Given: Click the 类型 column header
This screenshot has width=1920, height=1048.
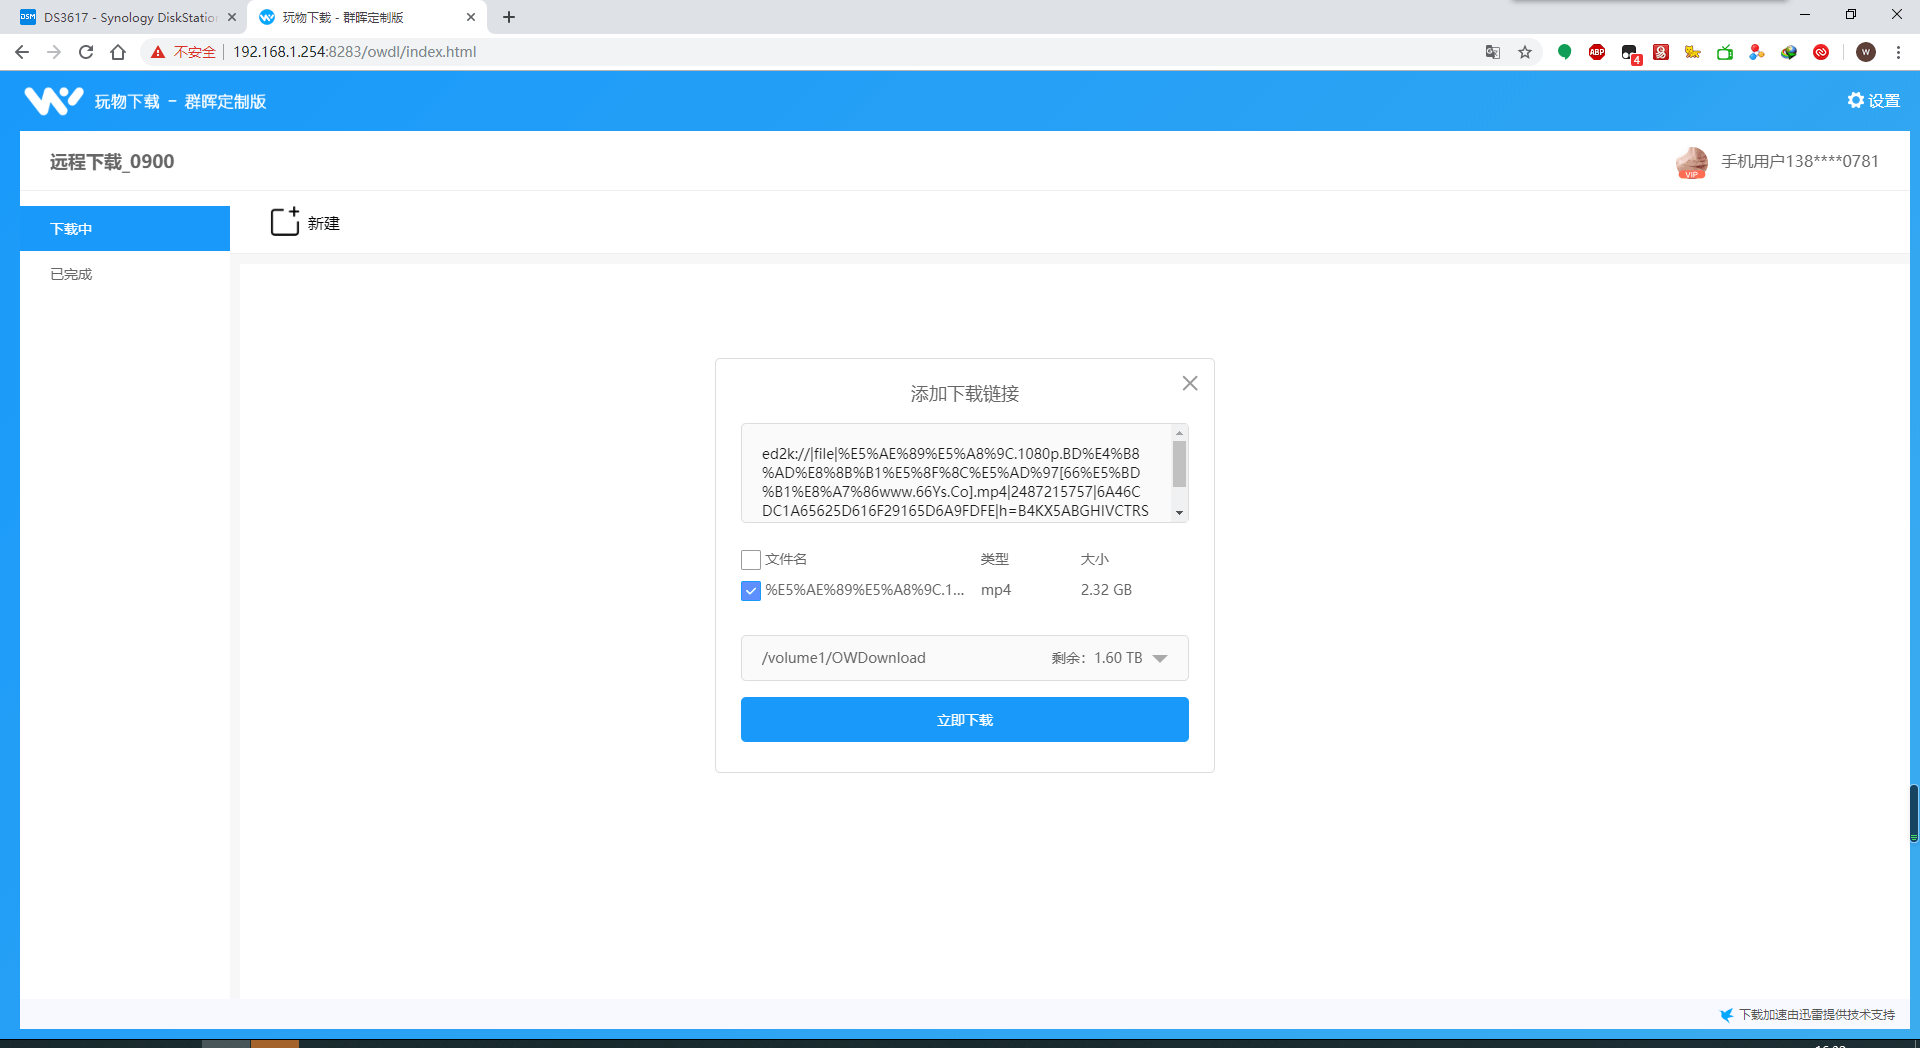Looking at the screenshot, I should click(995, 560).
